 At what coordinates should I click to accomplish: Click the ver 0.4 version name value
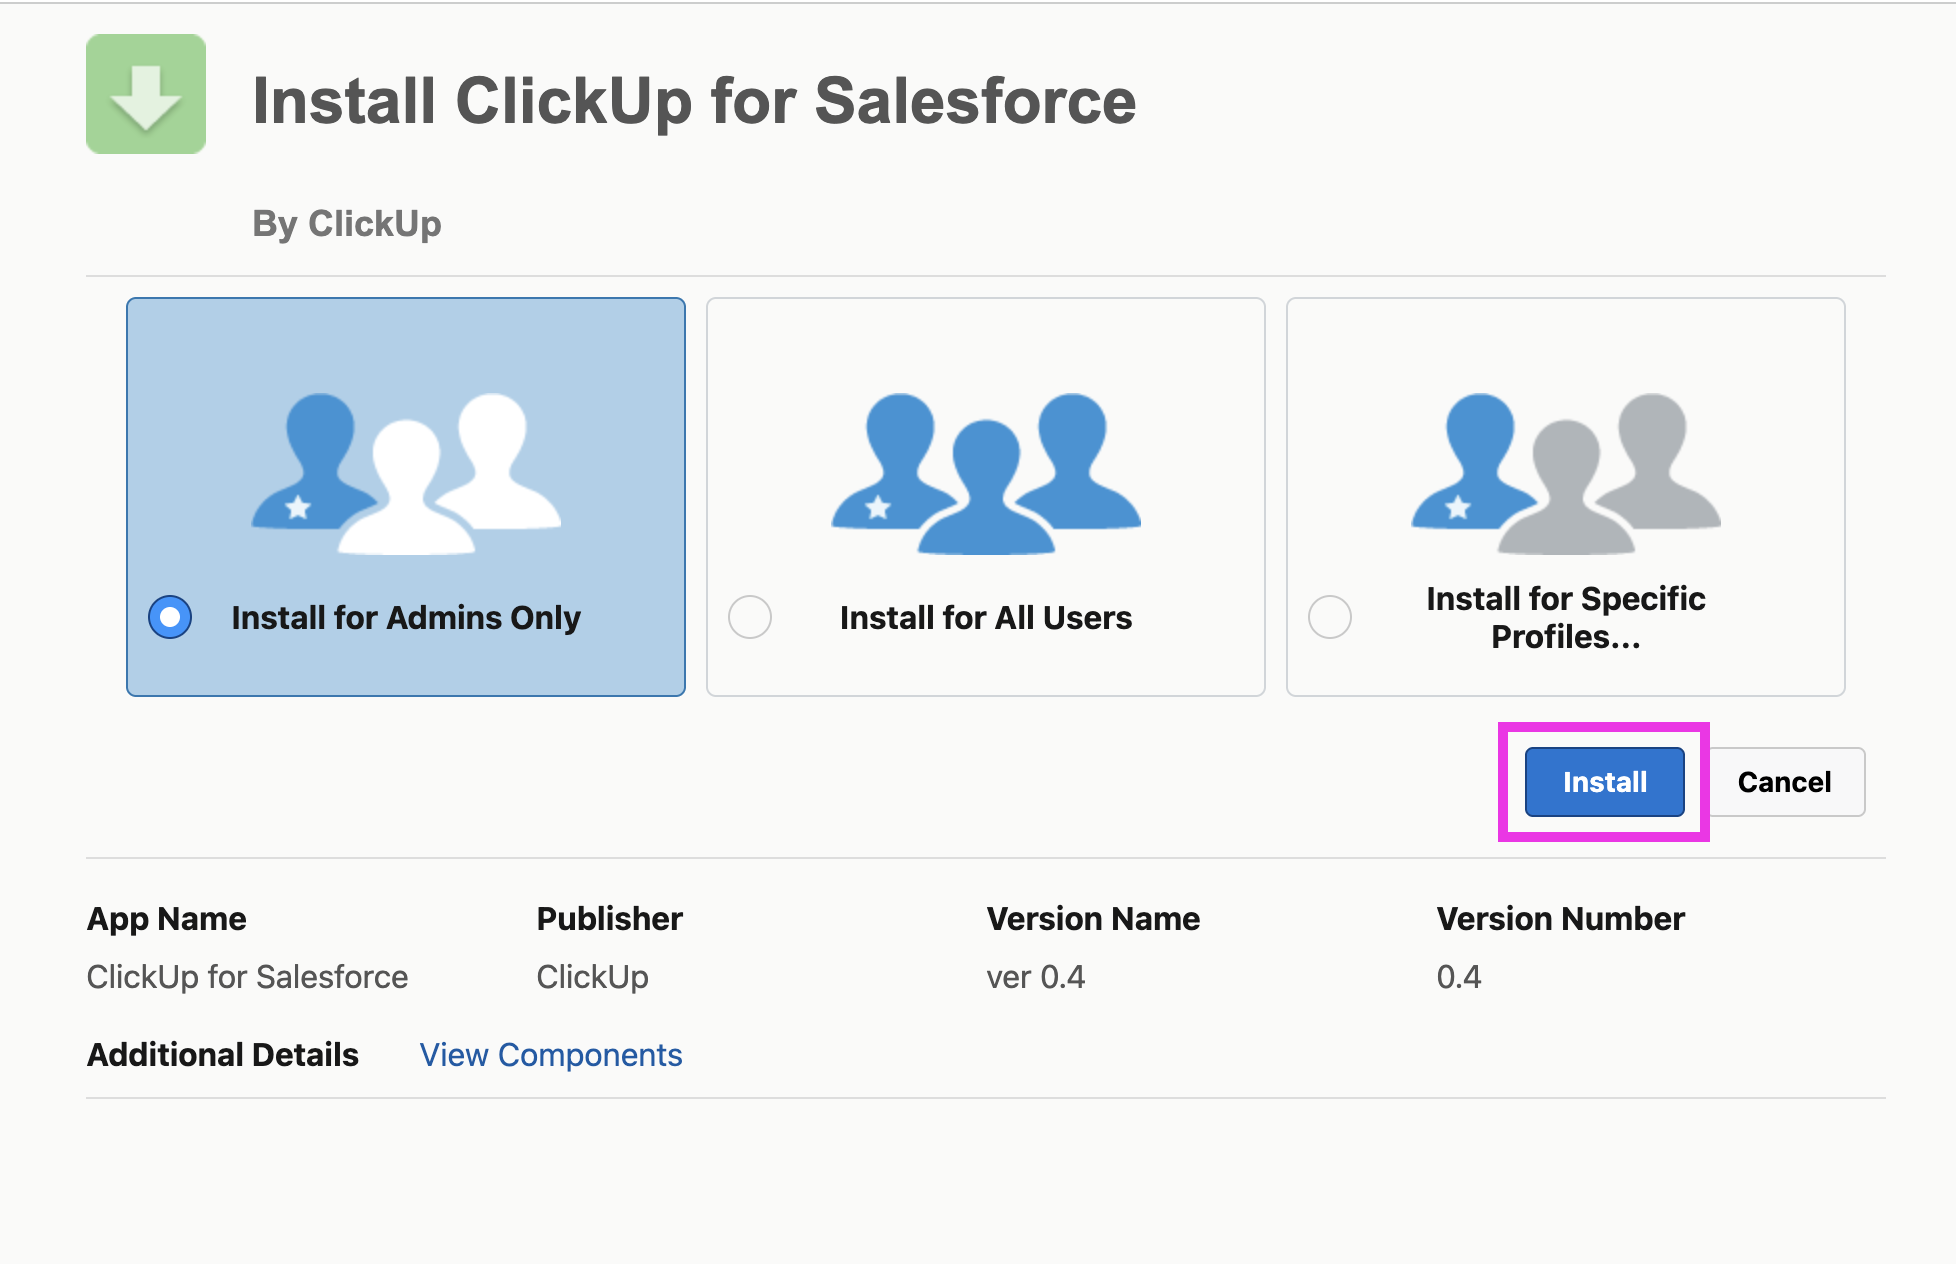coord(1036,977)
